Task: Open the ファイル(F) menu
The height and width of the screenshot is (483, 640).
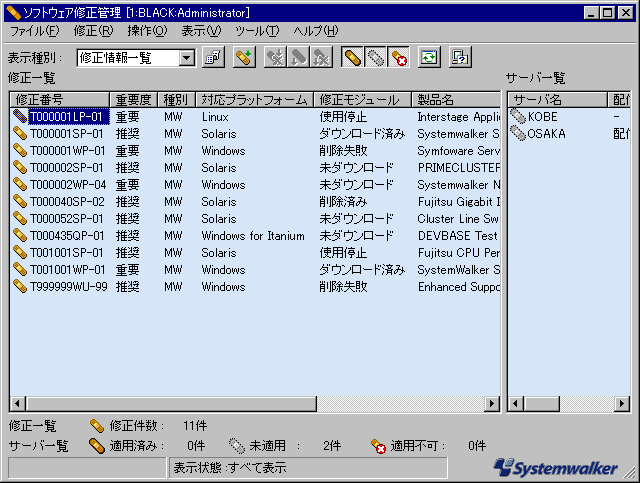Action: (34, 31)
